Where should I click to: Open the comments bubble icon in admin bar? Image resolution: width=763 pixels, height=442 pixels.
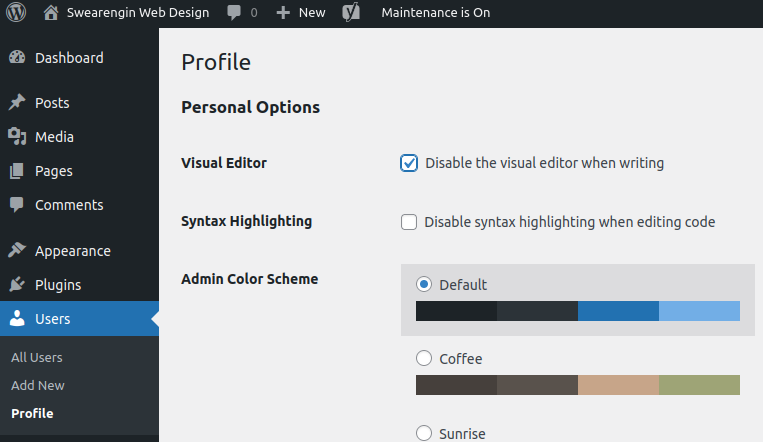pyautogui.click(x=234, y=13)
